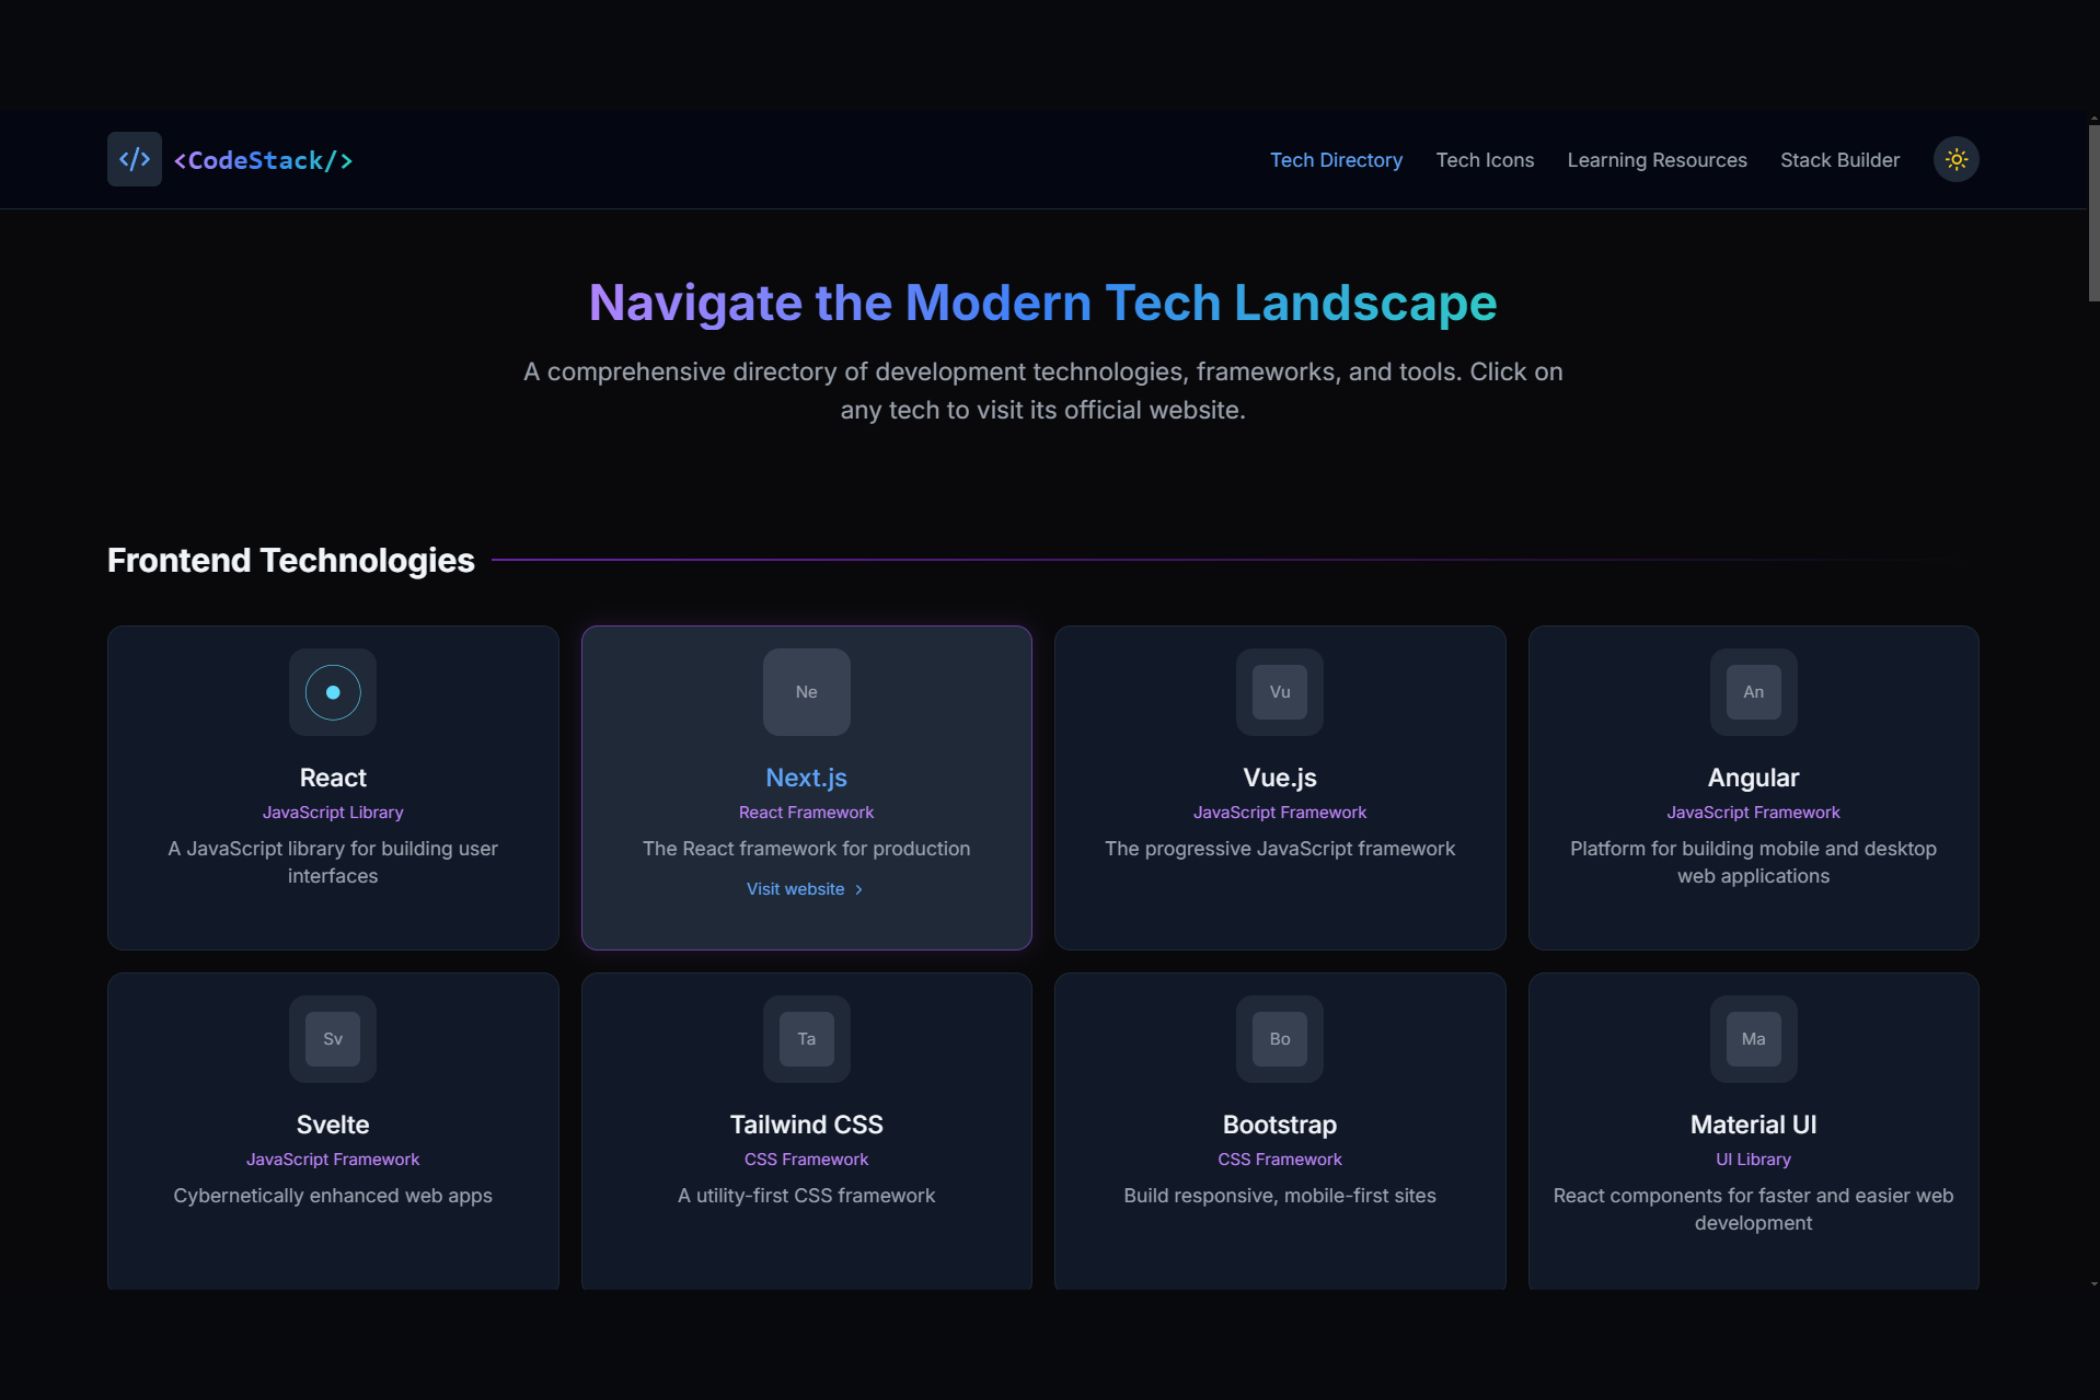Click the React atom icon
2100x1400 pixels.
pyautogui.click(x=333, y=692)
